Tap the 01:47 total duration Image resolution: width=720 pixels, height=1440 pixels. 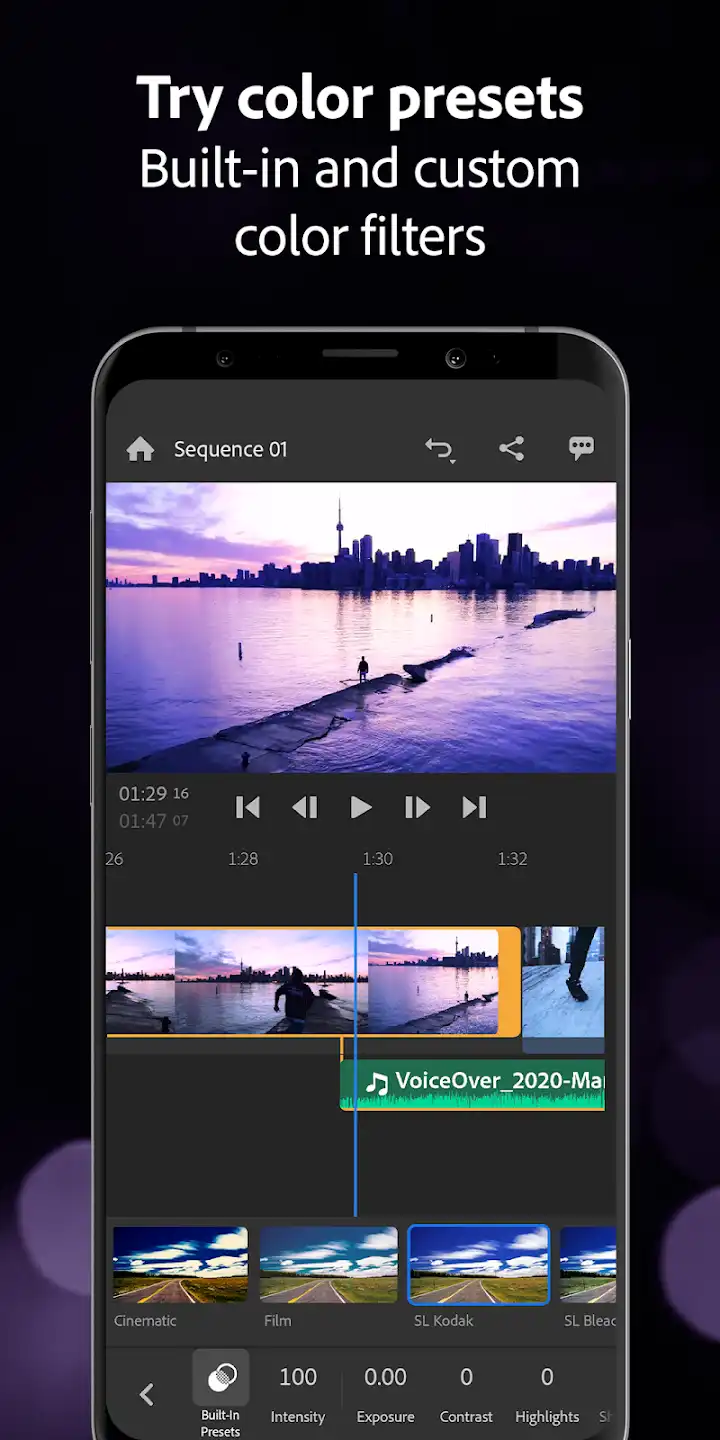pyautogui.click(x=154, y=821)
